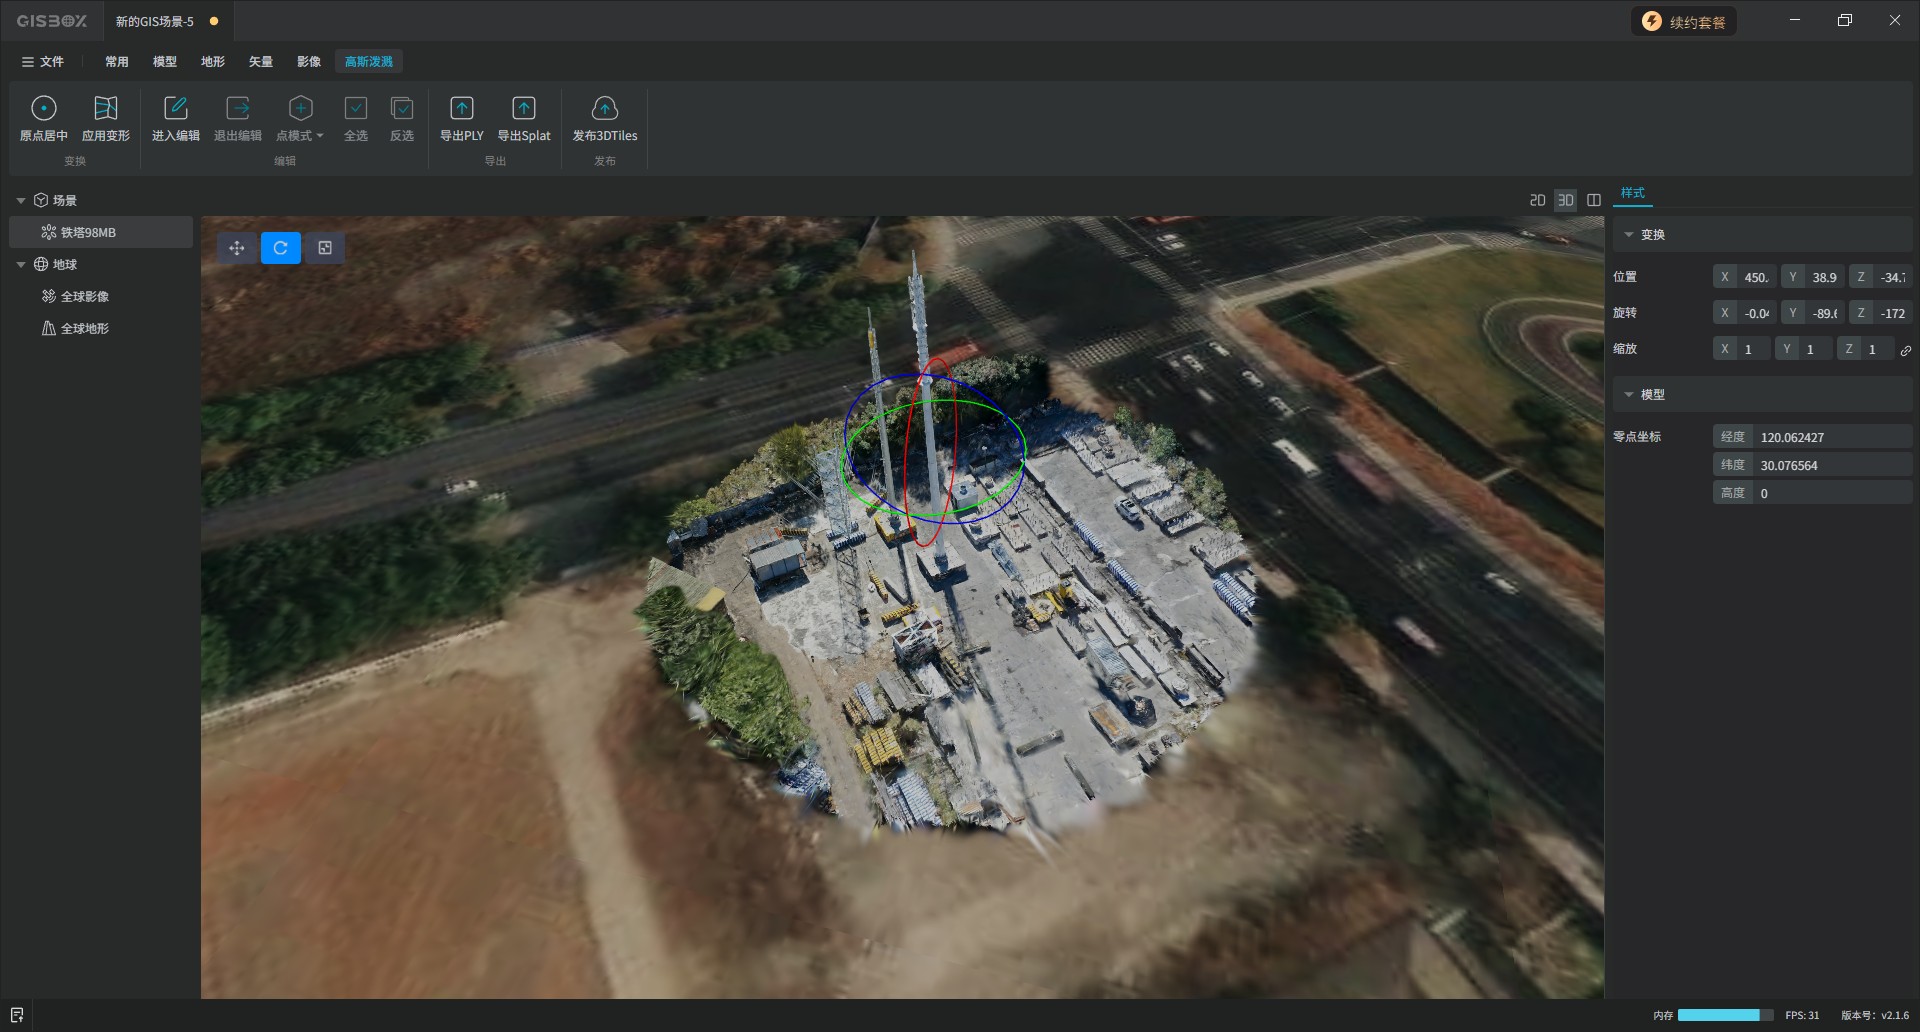Open the 模型 ribbon tab
Viewport: 1920px width, 1032px height.
tap(164, 62)
